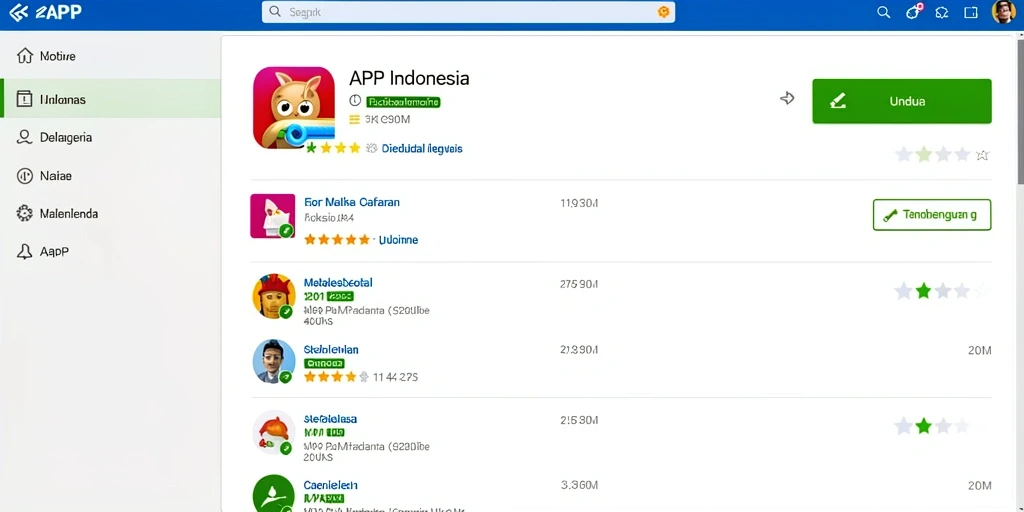
Task: Click the 20M value in Caenlelean row
Action: (x=980, y=485)
